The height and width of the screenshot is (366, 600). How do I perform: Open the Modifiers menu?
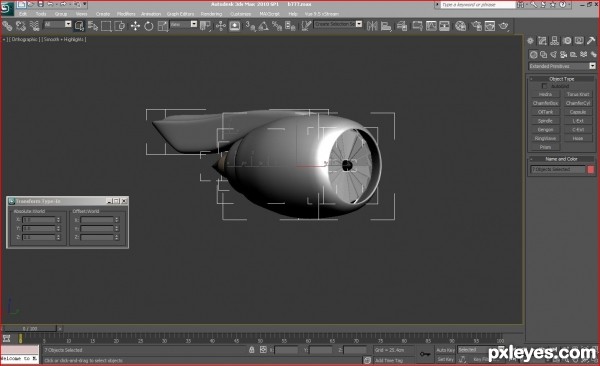pos(126,14)
